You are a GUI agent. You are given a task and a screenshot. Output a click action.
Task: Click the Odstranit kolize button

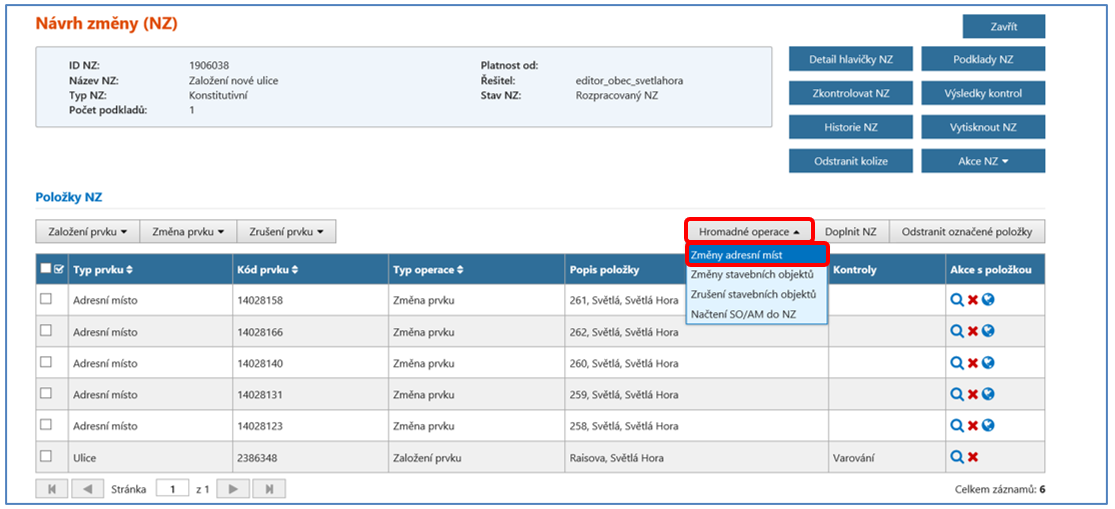click(x=850, y=161)
